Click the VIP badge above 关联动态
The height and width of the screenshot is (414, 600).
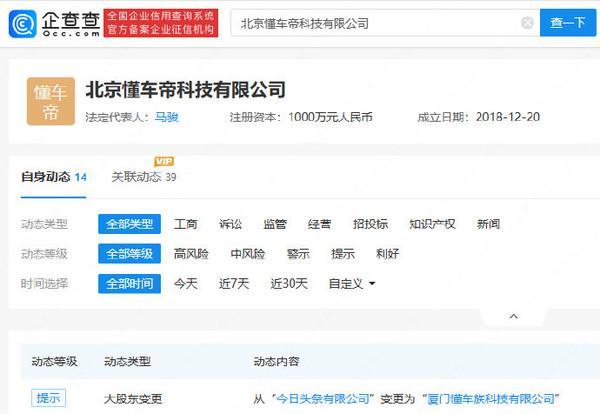(x=164, y=161)
